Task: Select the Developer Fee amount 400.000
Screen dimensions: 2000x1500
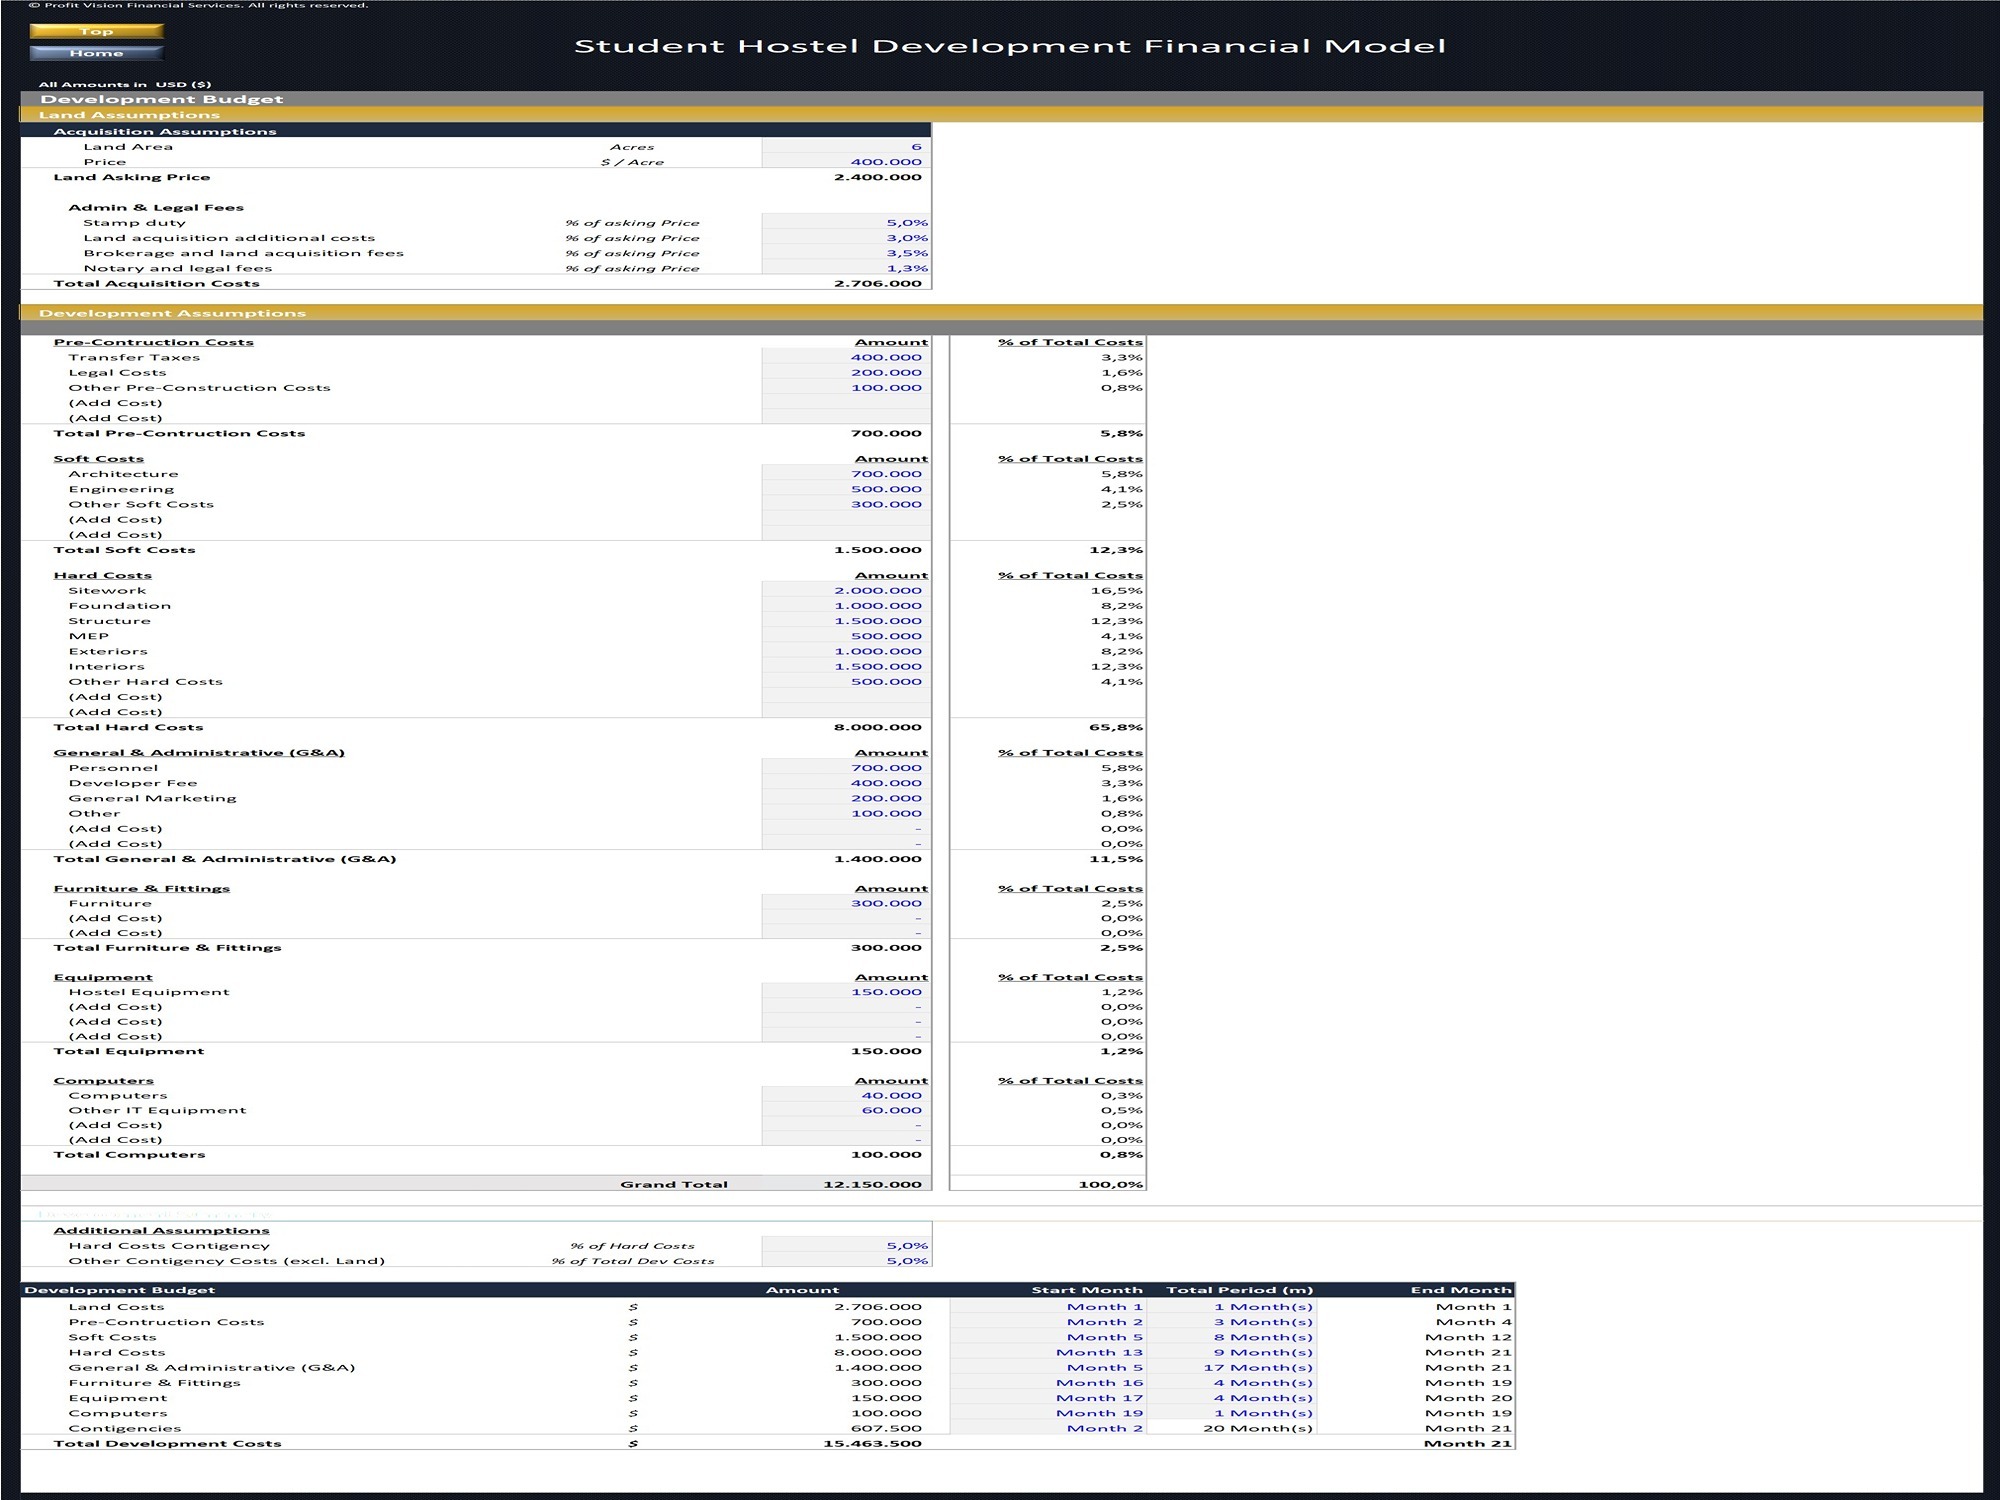Action: [x=846, y=783]
